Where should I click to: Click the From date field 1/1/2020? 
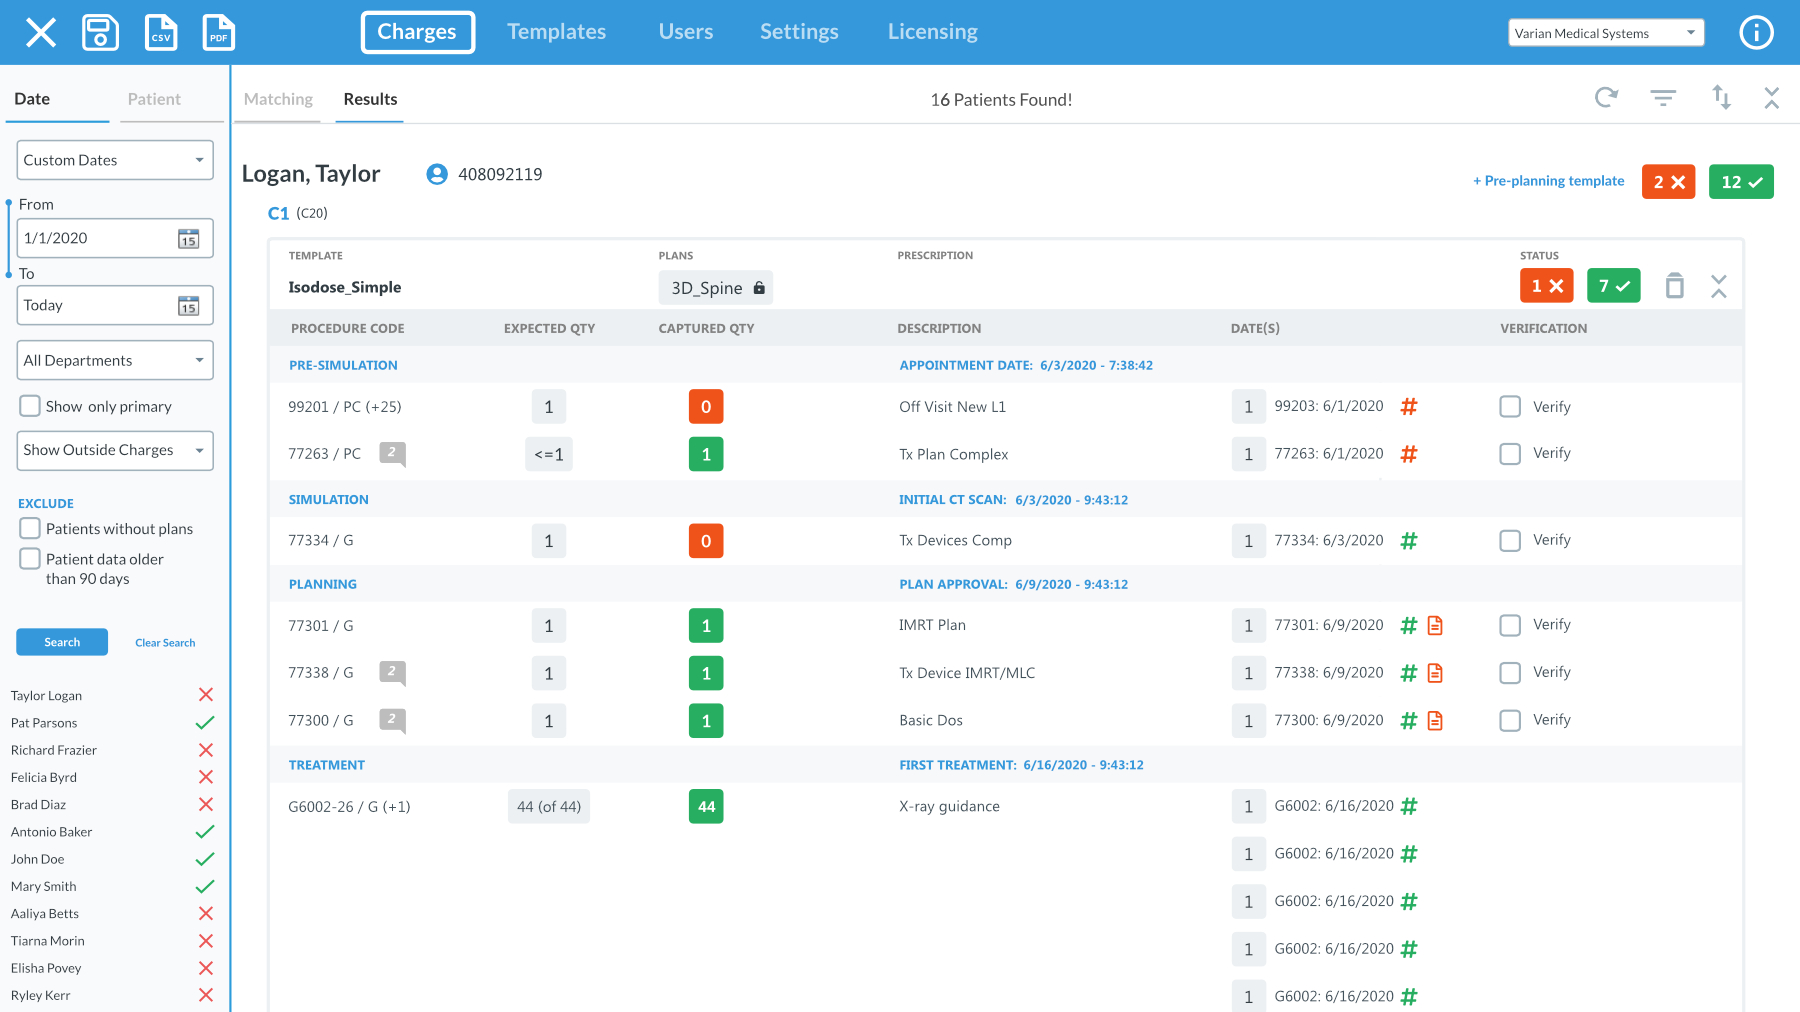coord(115,238)
